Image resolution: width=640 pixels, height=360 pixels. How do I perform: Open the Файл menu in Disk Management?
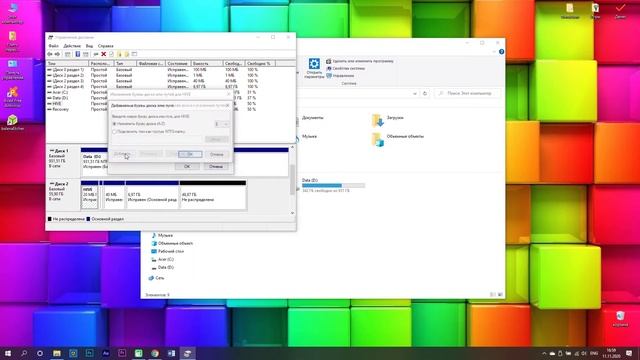point(53,46)
